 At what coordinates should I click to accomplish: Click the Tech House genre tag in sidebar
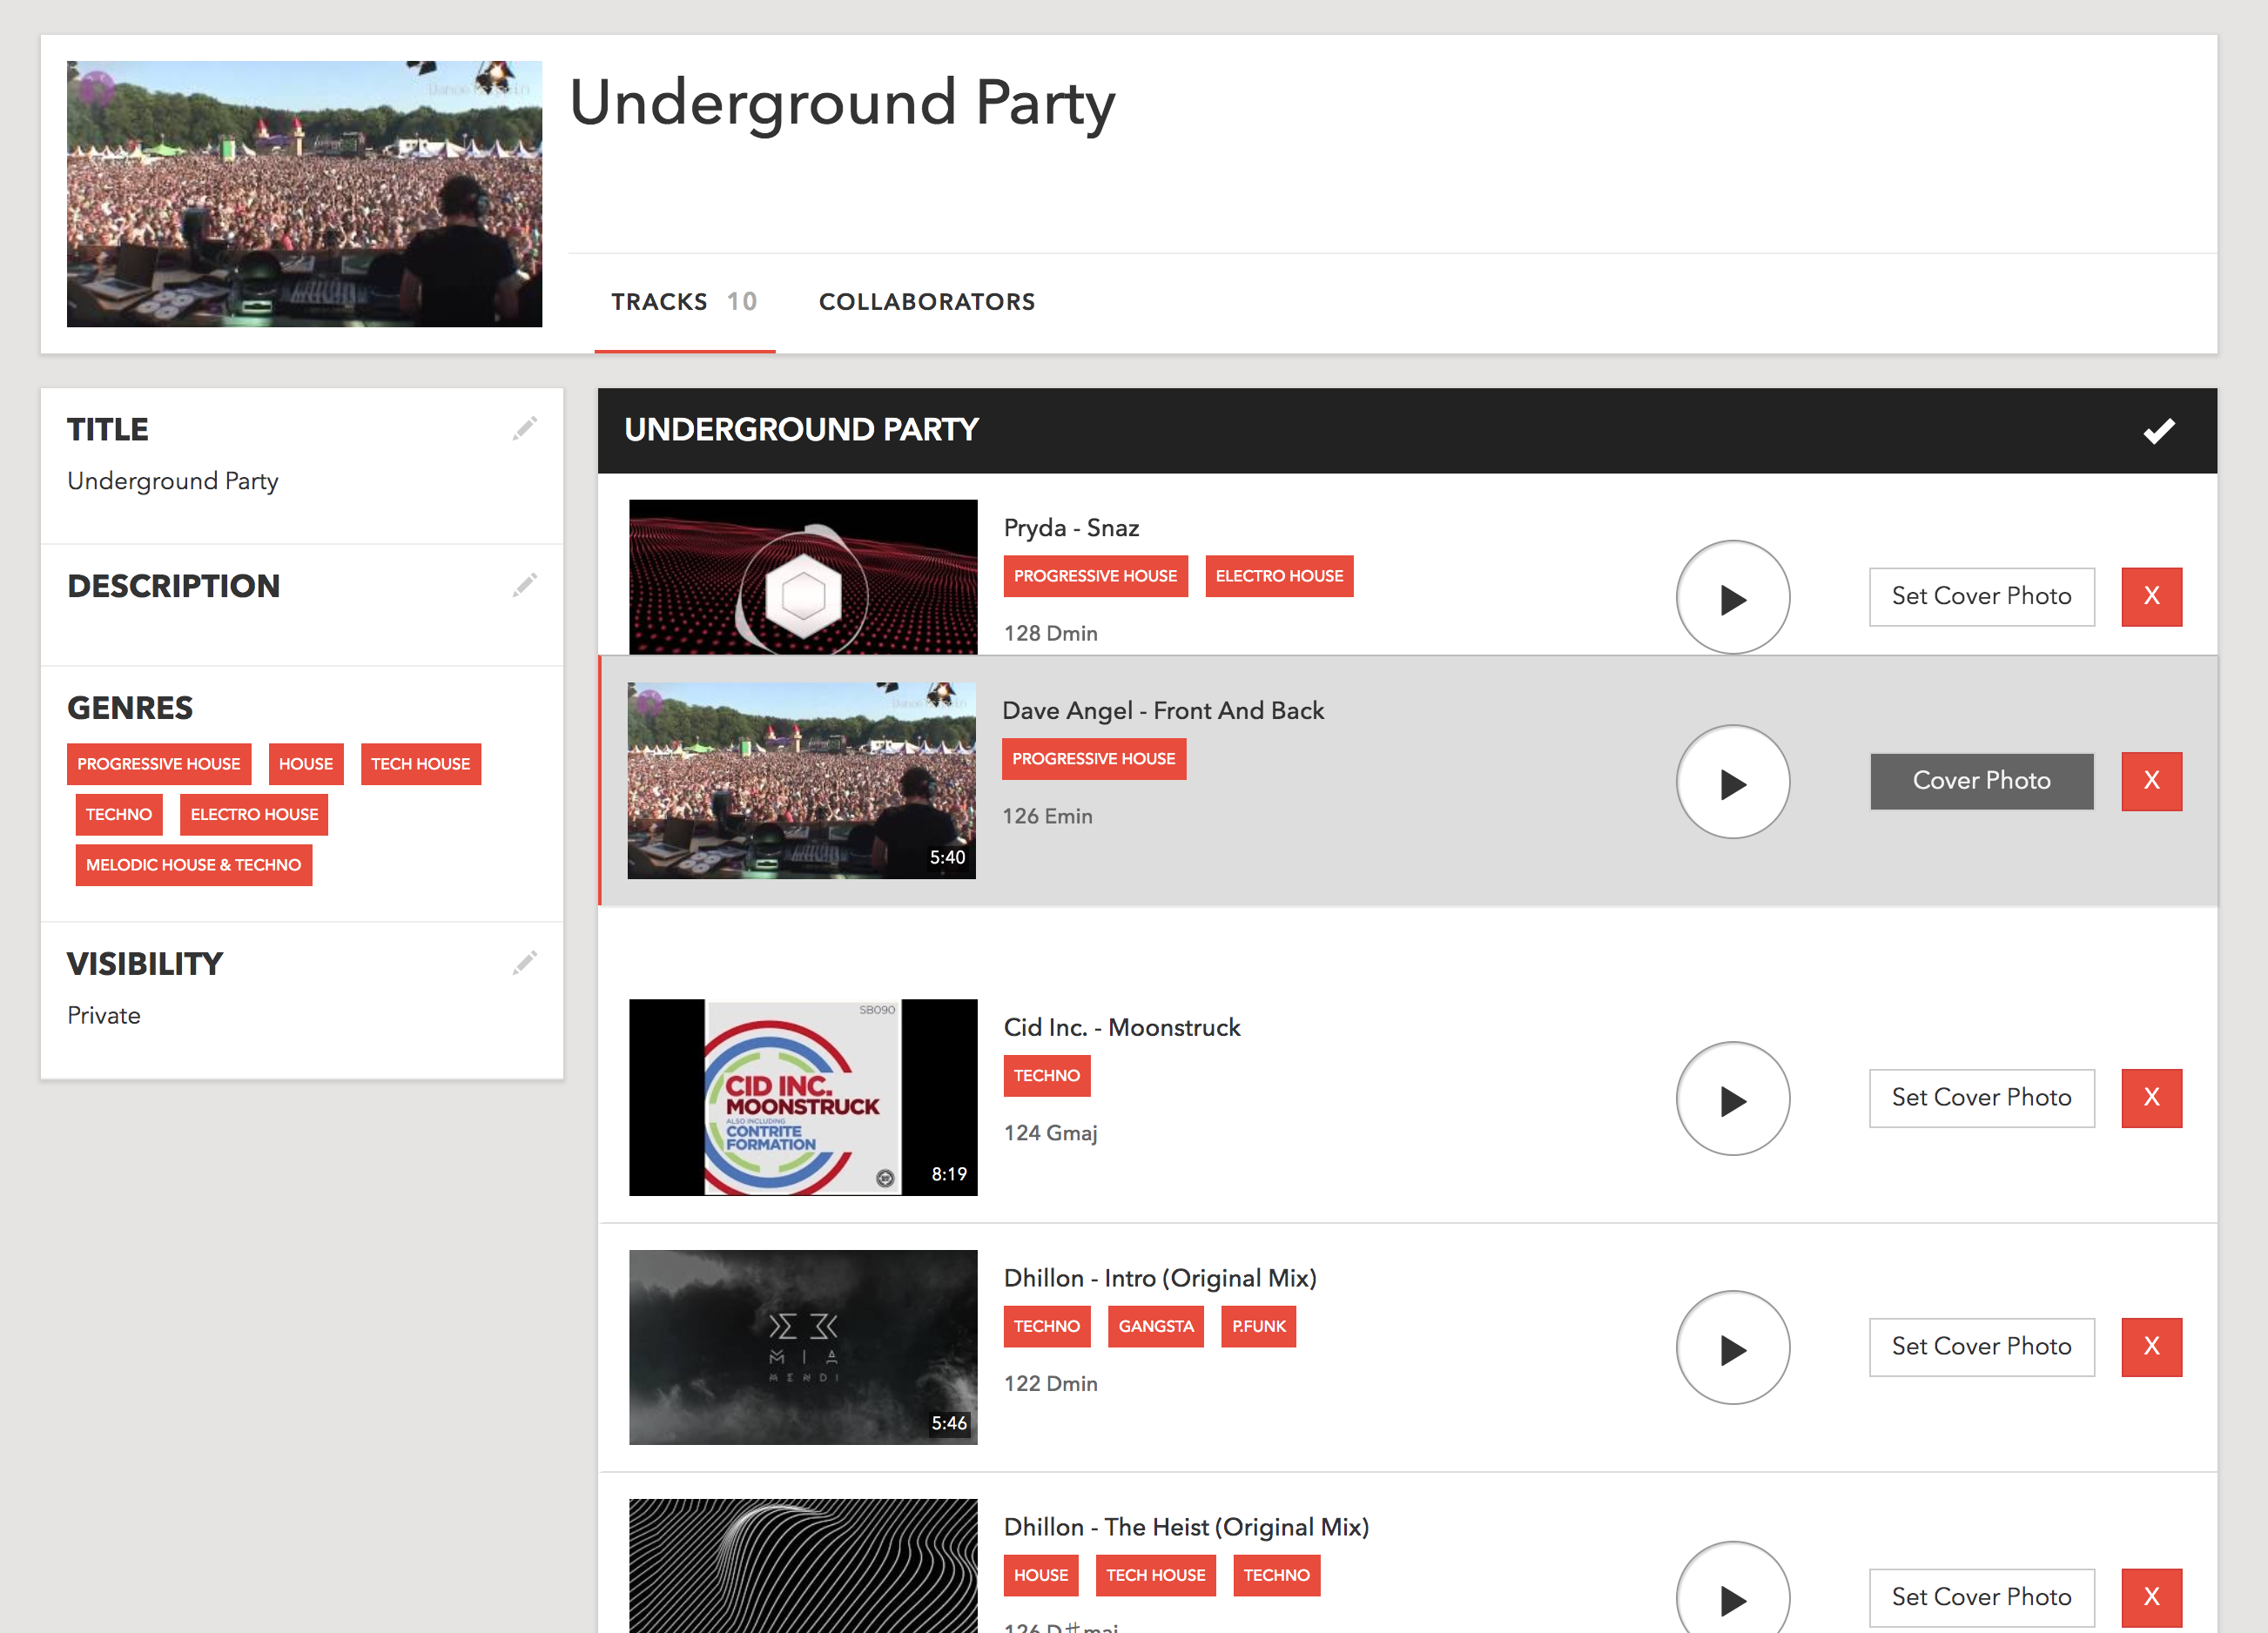[x=420, y=764]
